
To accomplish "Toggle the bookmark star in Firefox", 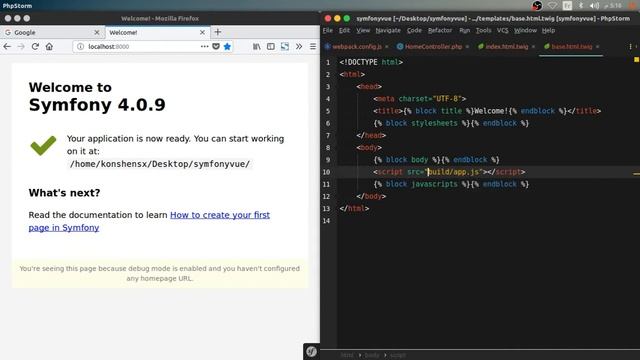I will tap(227, 47).
